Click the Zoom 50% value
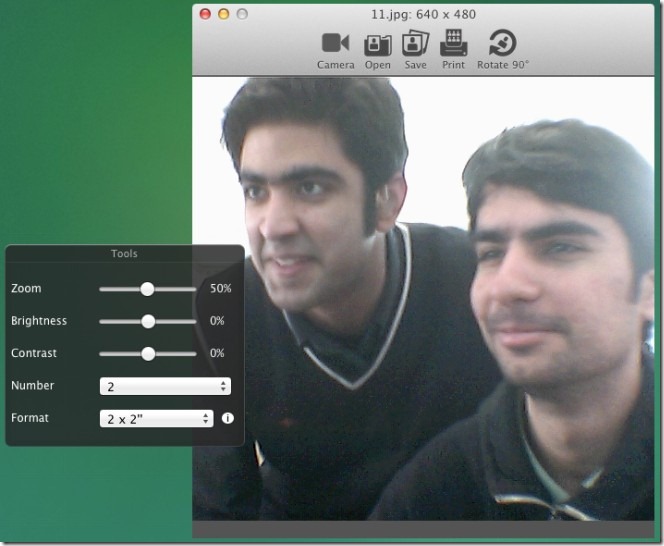Screen dimensions: 664x546 (221, 288)
